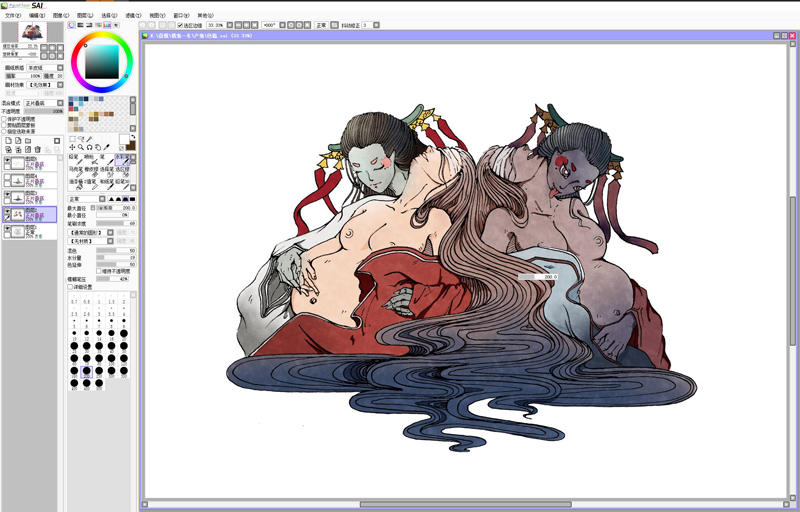Image resolution: width=800 pixels, height=512 pixels.
Task: Zoom out canvas with minus button
Action: (238, 24)
